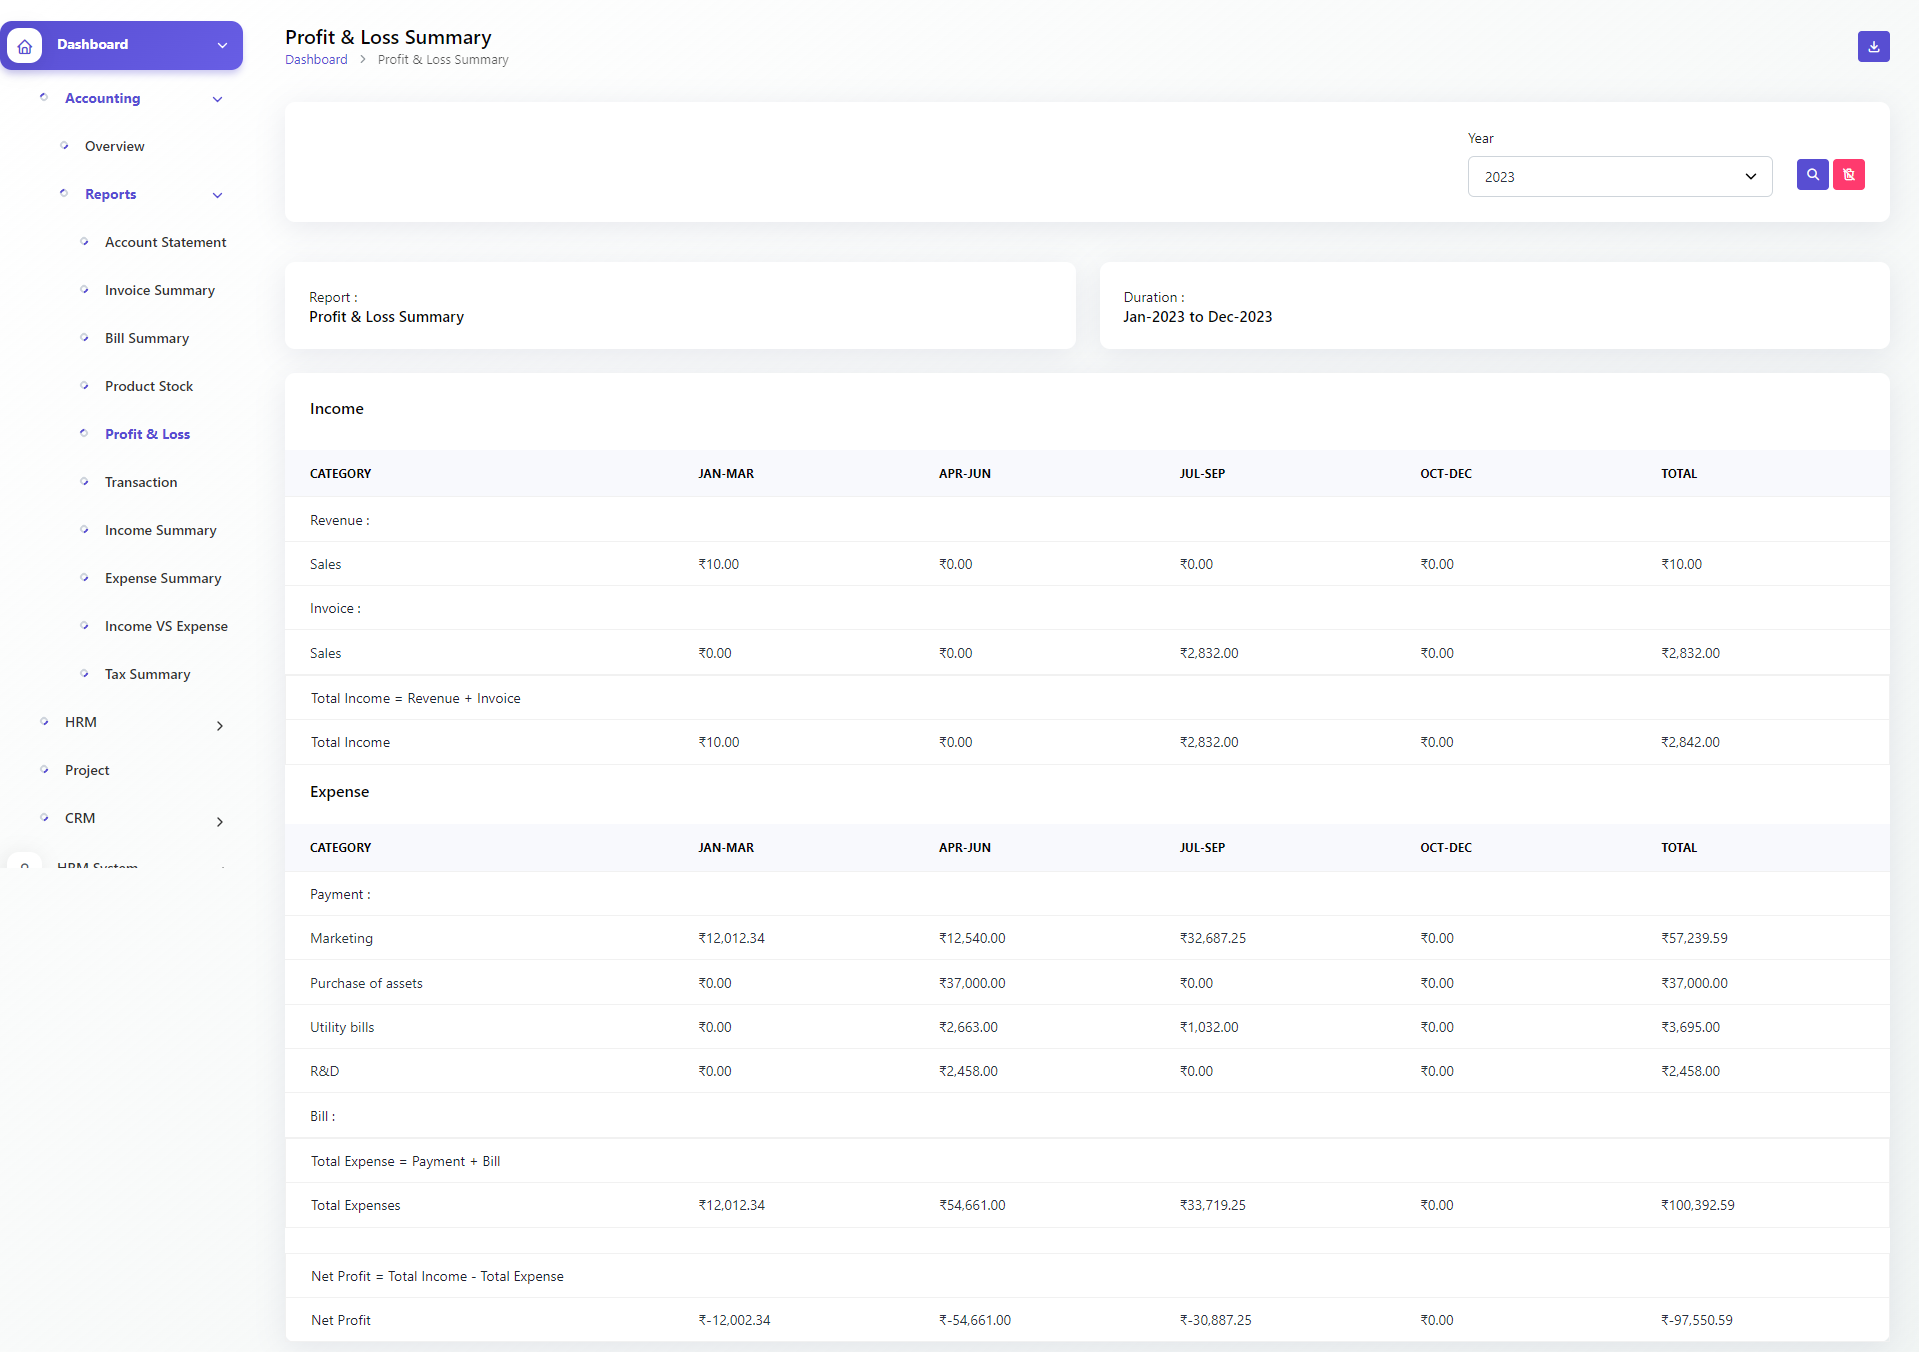Image resolution: width=1919 pixels, height=1352 pixels.
Task: Toggle the Reports submenu open or closed
Action: tap(217, 194)
